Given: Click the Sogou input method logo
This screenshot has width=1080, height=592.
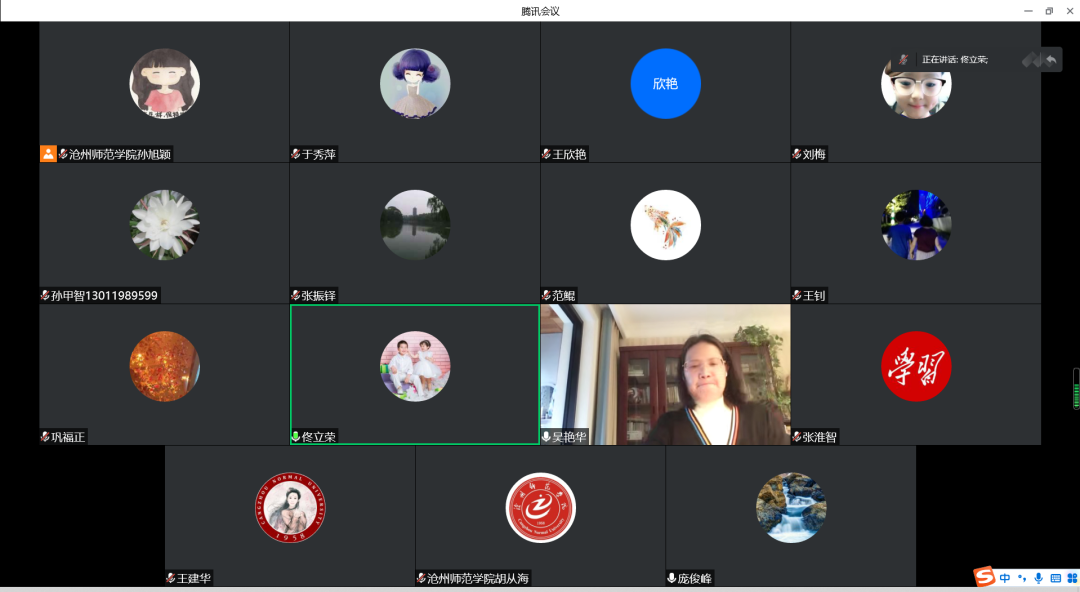Looking at the screenshot, I should [985, 577].
